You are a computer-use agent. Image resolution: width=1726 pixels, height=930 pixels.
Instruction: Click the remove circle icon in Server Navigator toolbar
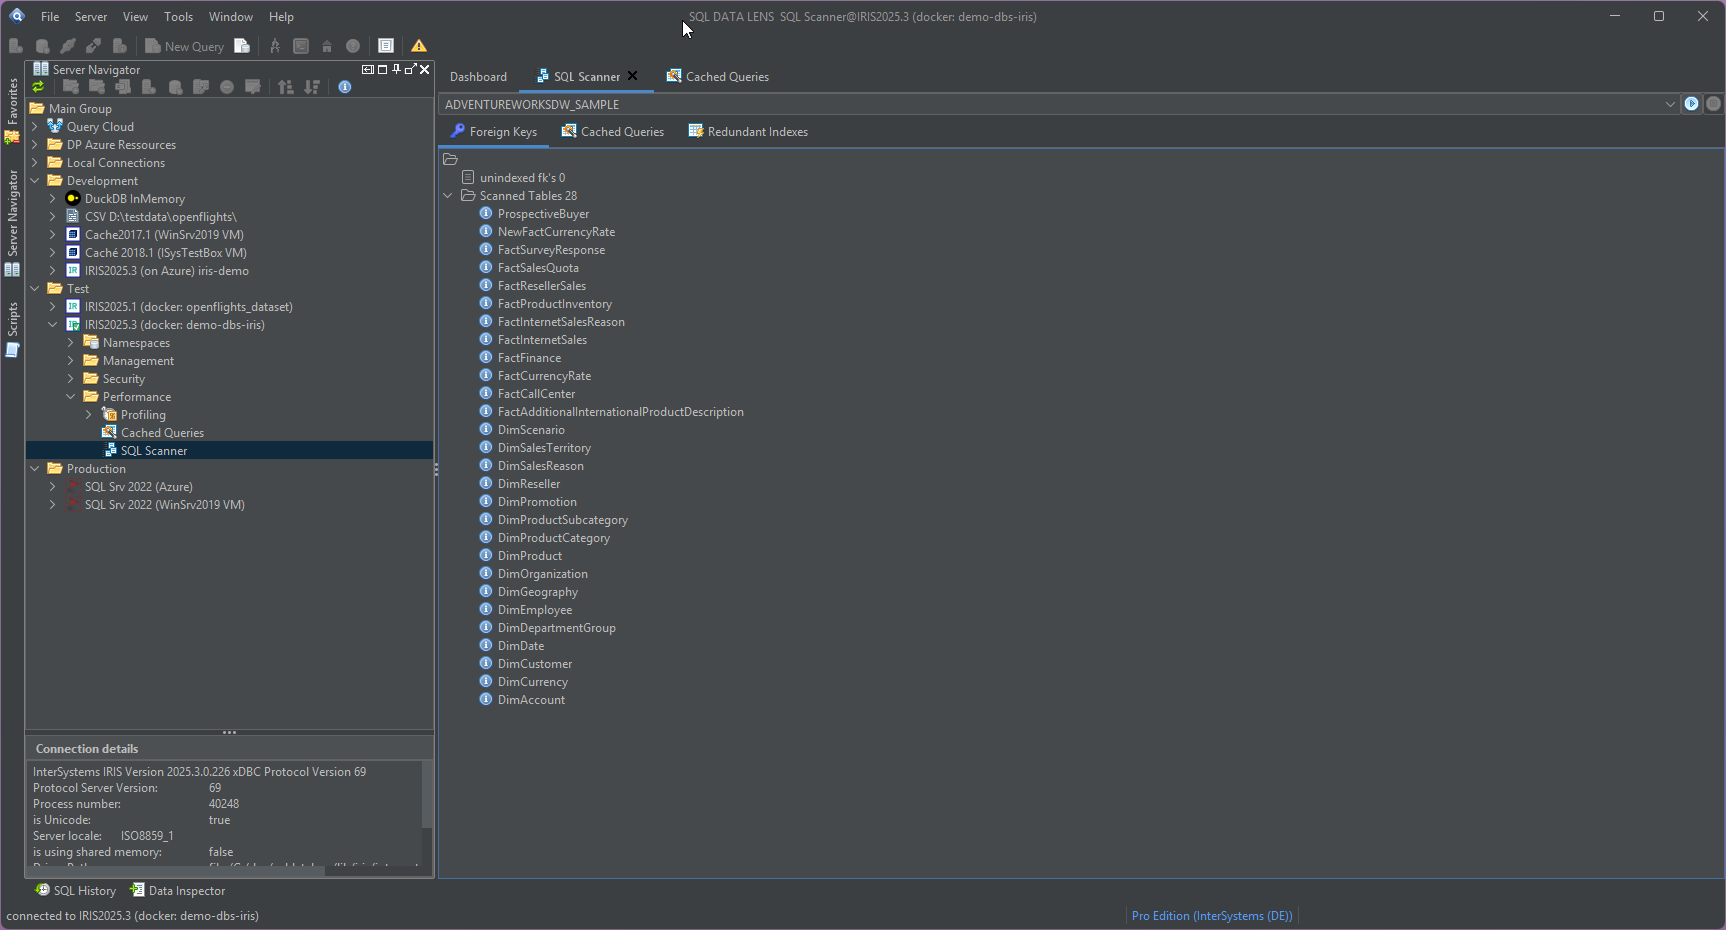pyautogui.click(x=227, y=87)
